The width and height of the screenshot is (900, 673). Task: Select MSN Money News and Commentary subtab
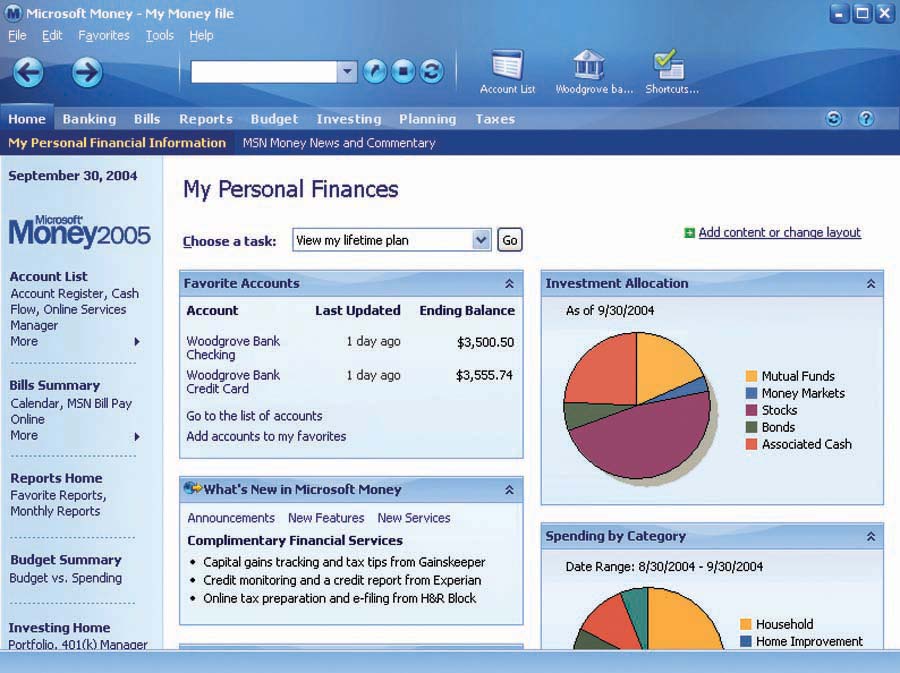point(339,143)
